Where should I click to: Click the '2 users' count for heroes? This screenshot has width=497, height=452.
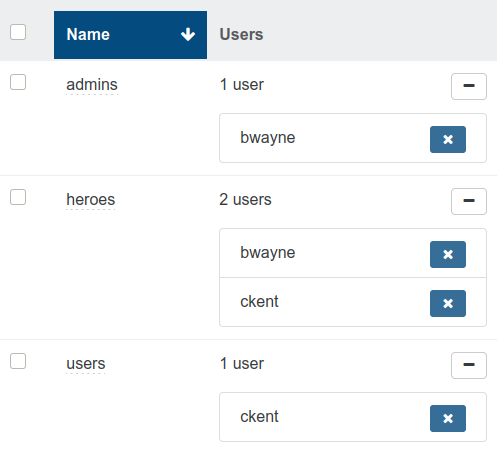tap(245, 200)
